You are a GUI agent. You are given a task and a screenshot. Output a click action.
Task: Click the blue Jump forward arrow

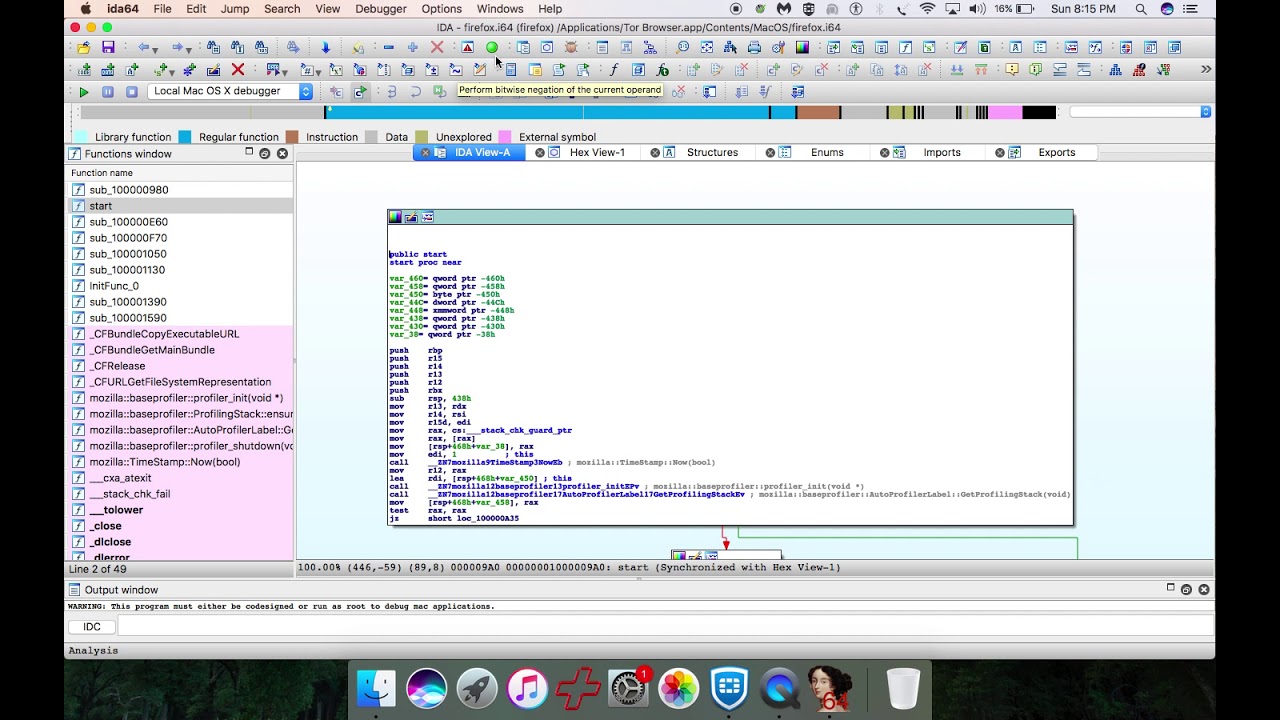click(x=177, y=47)
